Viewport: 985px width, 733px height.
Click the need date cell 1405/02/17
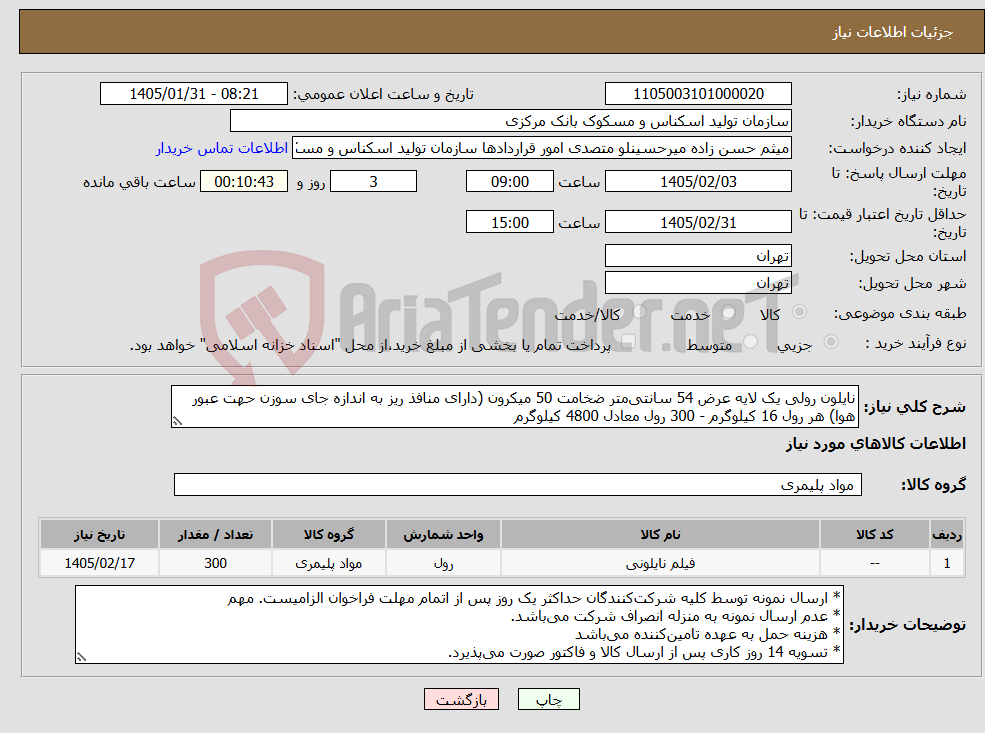[x=99, y=563]
